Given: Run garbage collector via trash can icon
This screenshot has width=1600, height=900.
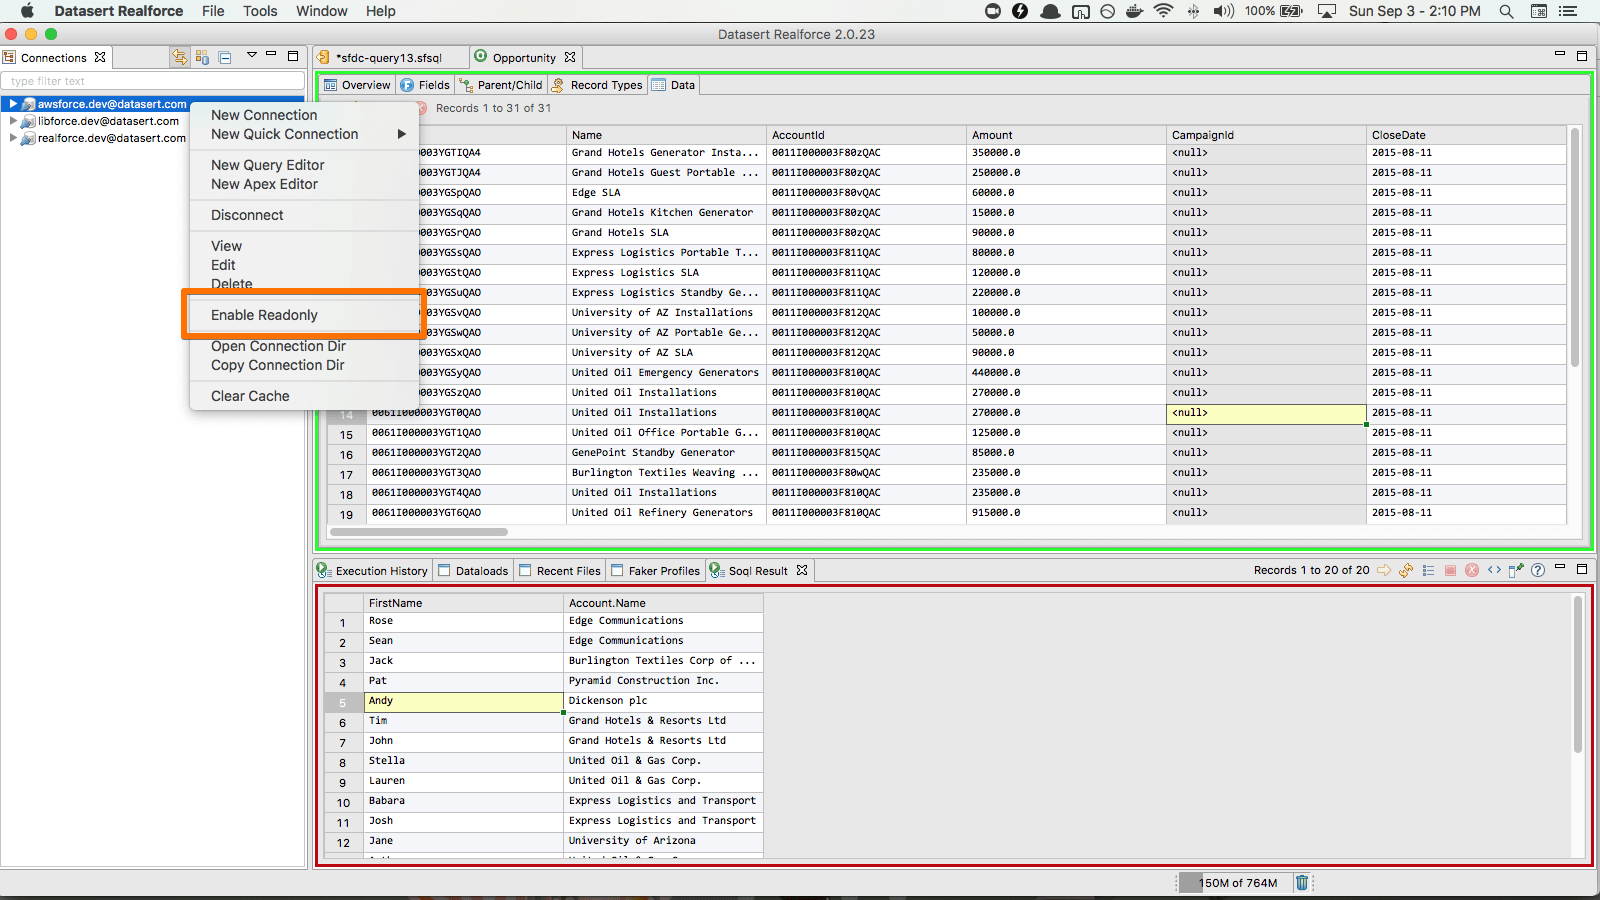Looking at the screenshot, I should (x=1301, y=882).
